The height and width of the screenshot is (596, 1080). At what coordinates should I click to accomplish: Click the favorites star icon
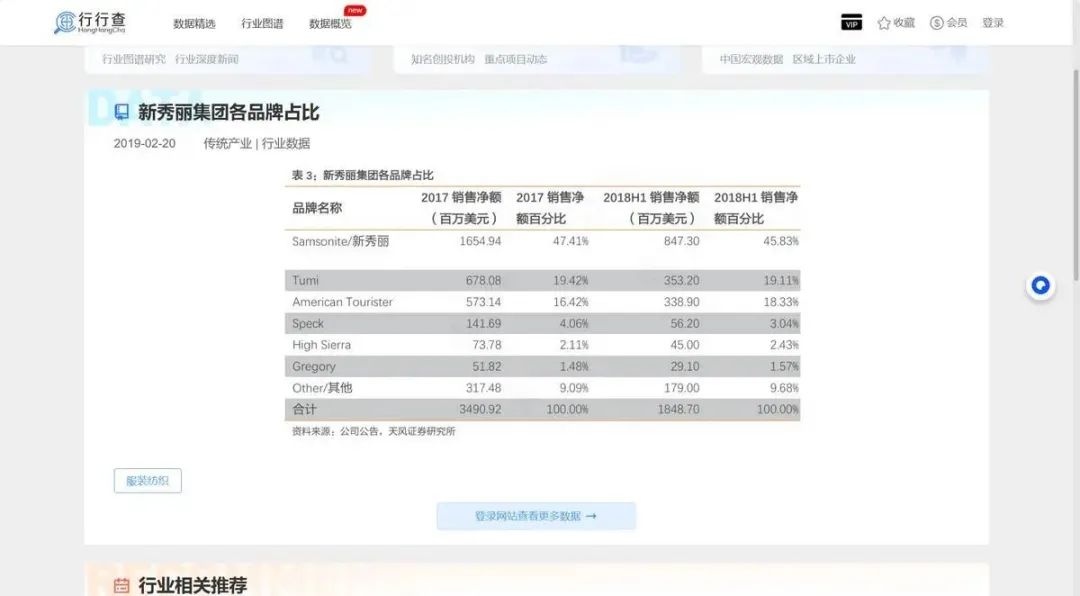884,23
